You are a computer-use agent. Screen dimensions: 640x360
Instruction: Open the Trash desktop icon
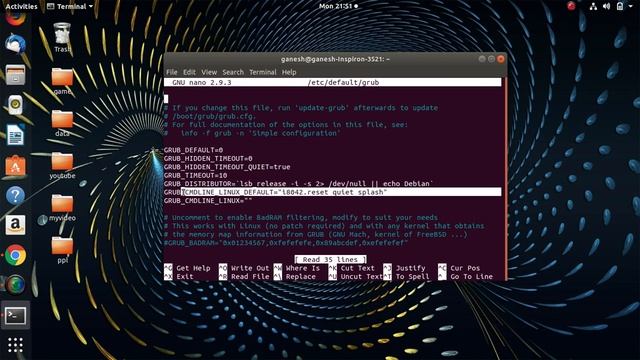pos(62,38)
